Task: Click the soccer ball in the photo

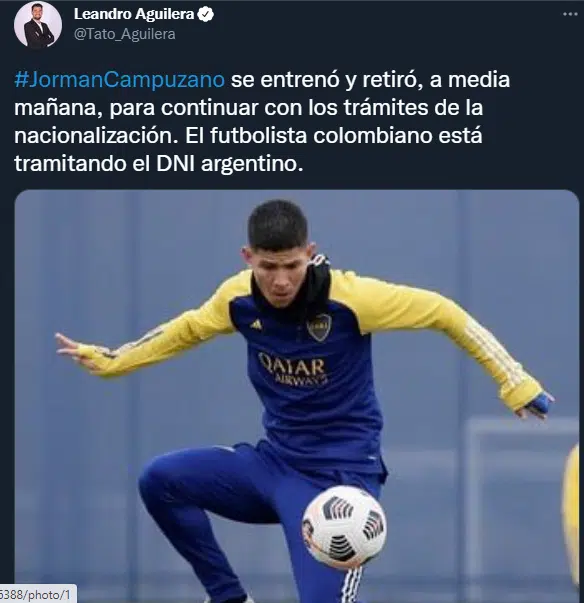Action: click(344, 527)
